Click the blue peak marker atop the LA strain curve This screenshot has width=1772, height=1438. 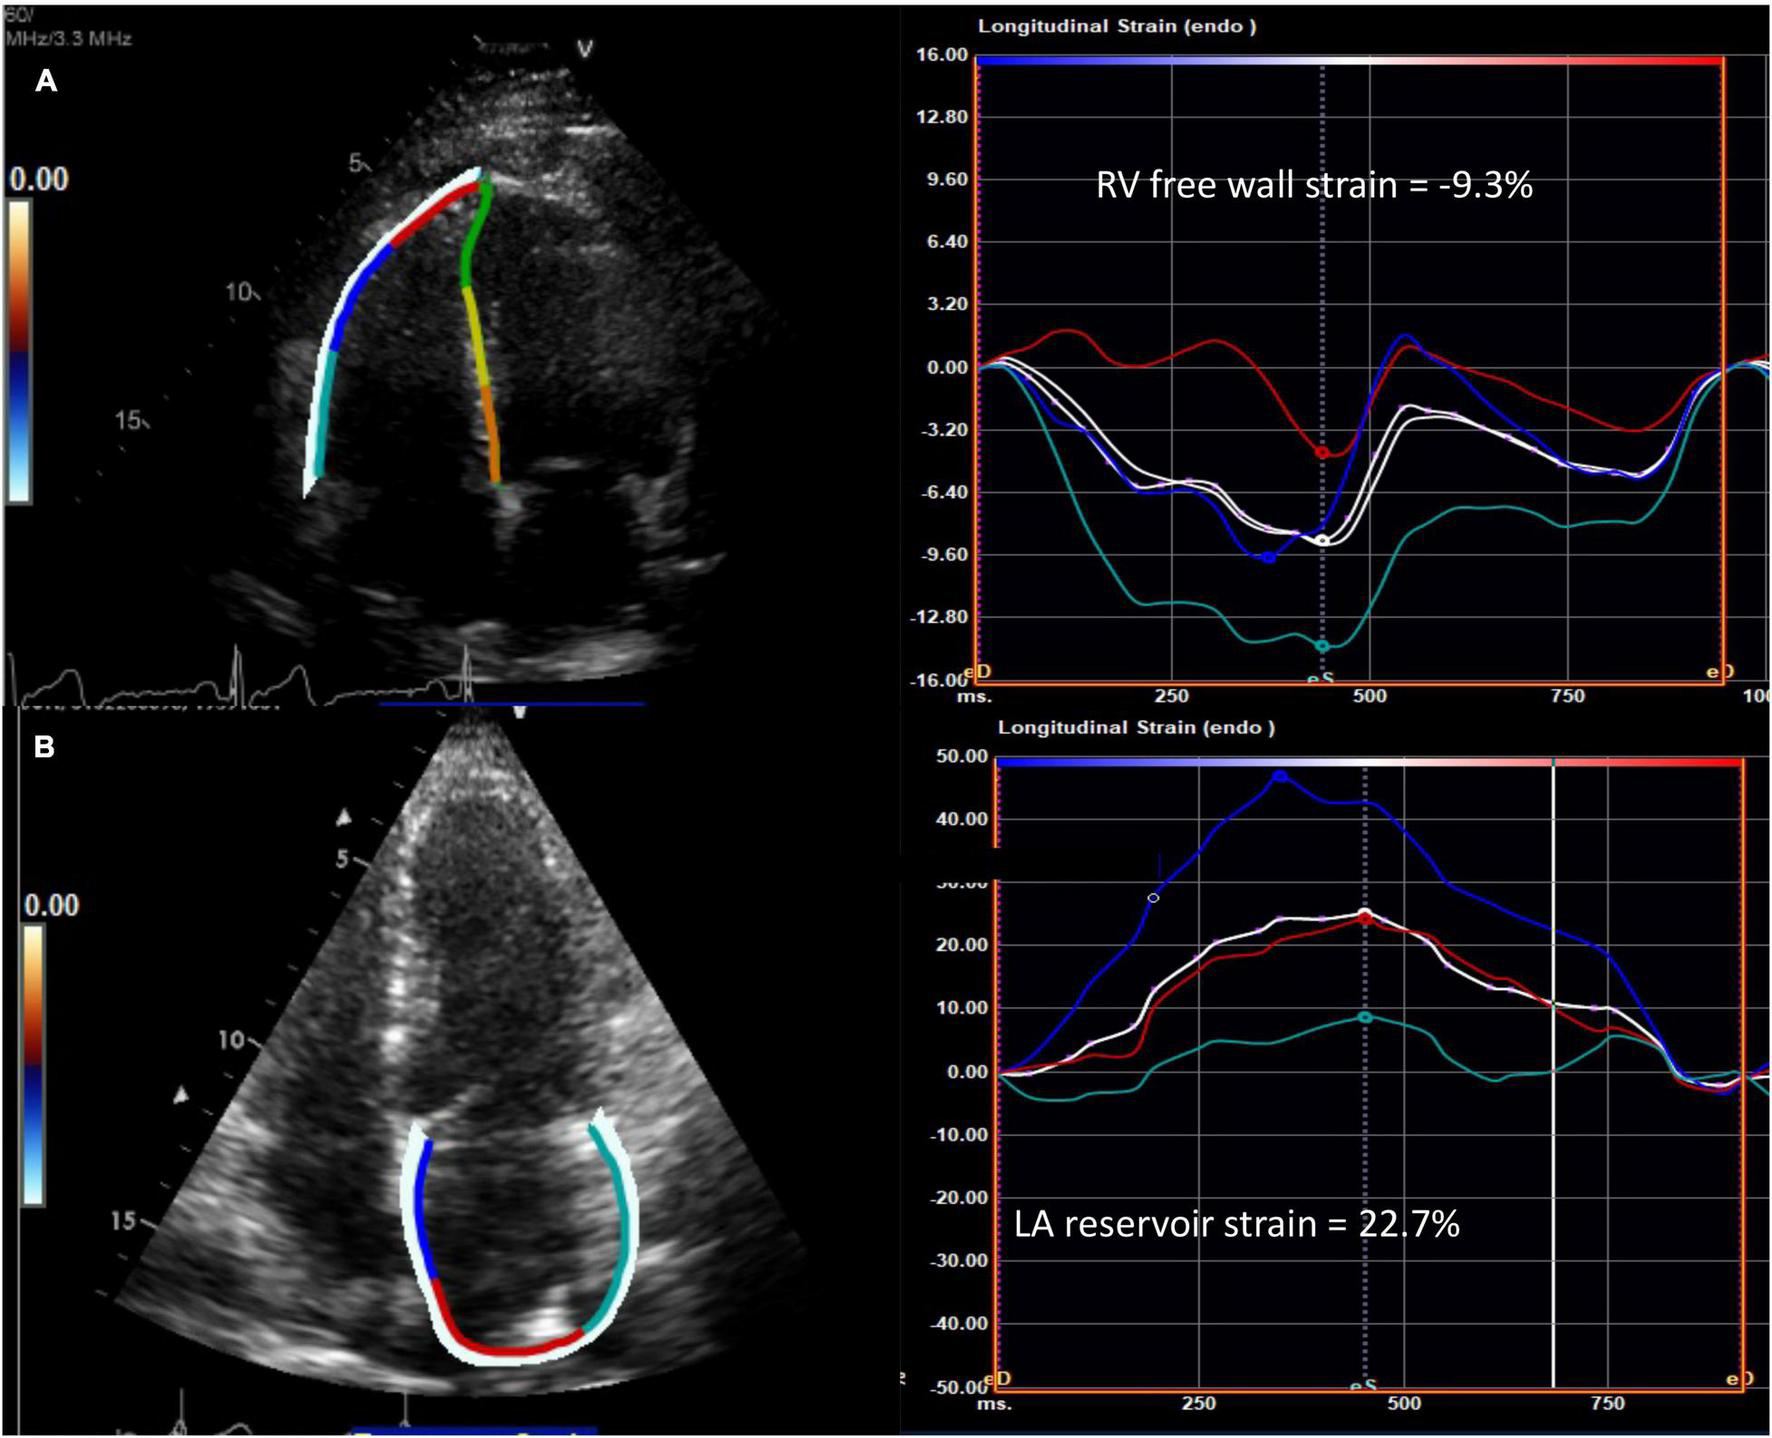tap(1280, 776)
